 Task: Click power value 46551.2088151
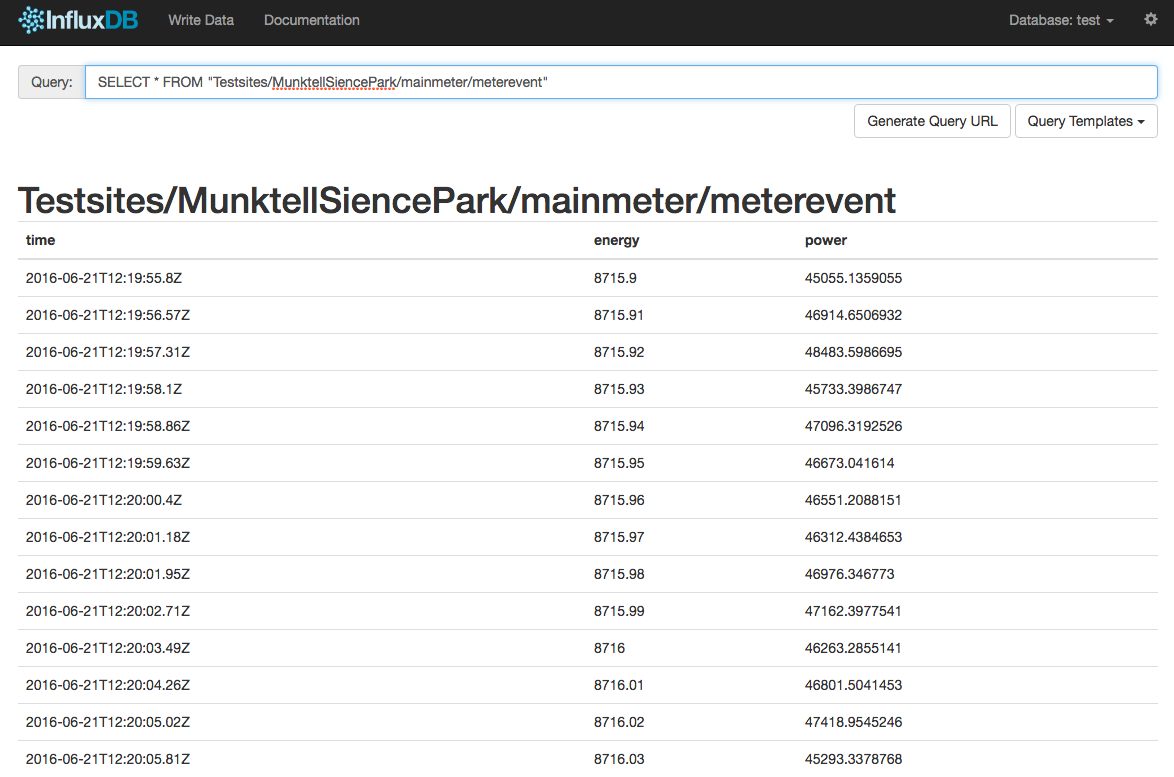pos(854,500)
